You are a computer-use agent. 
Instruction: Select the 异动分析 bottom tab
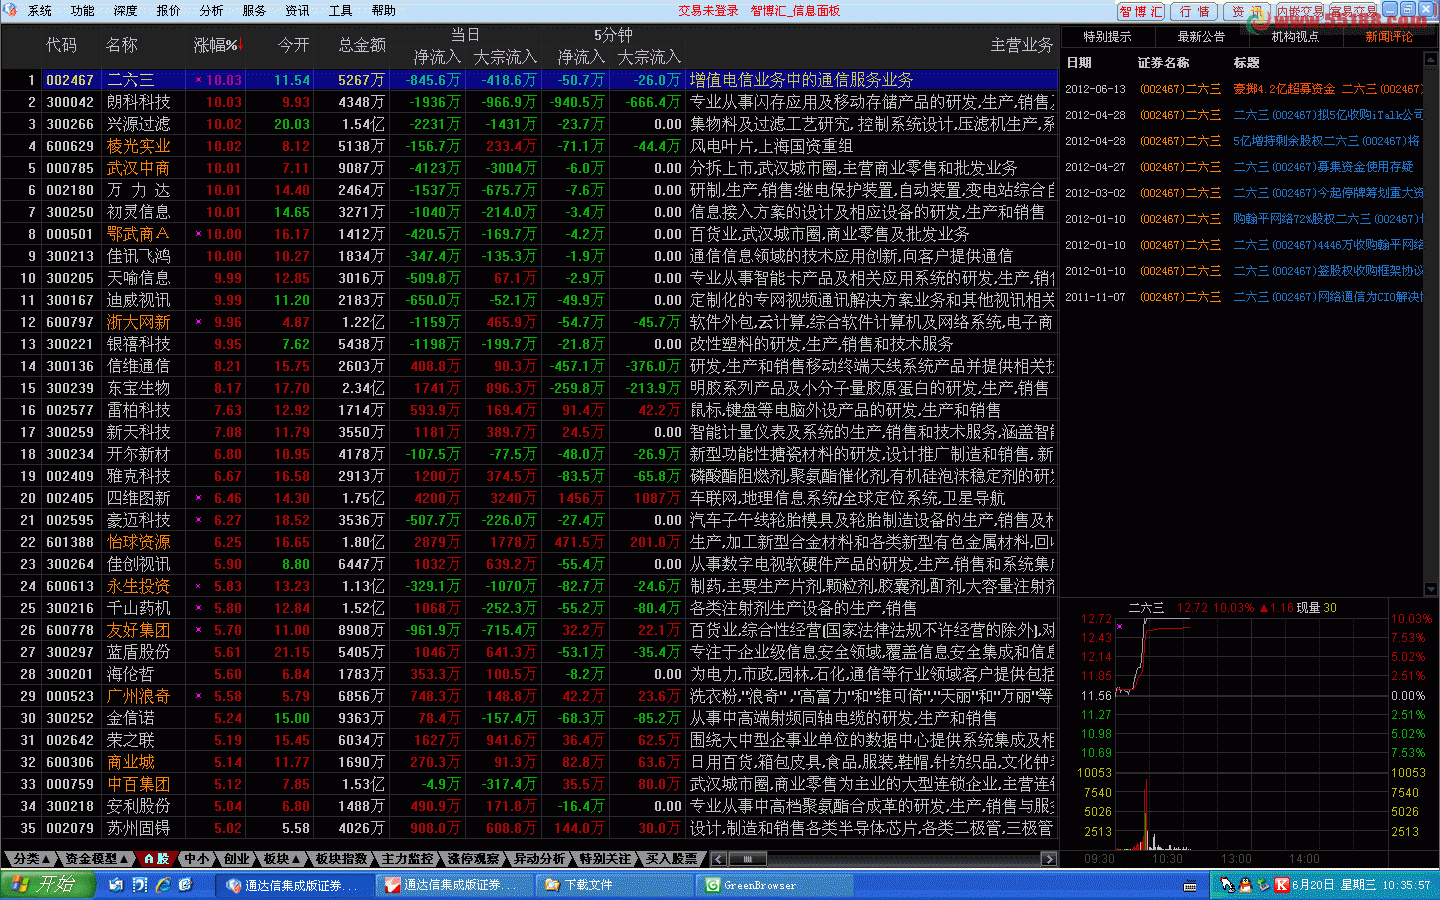pyautogui.click(x=540, y=859)
